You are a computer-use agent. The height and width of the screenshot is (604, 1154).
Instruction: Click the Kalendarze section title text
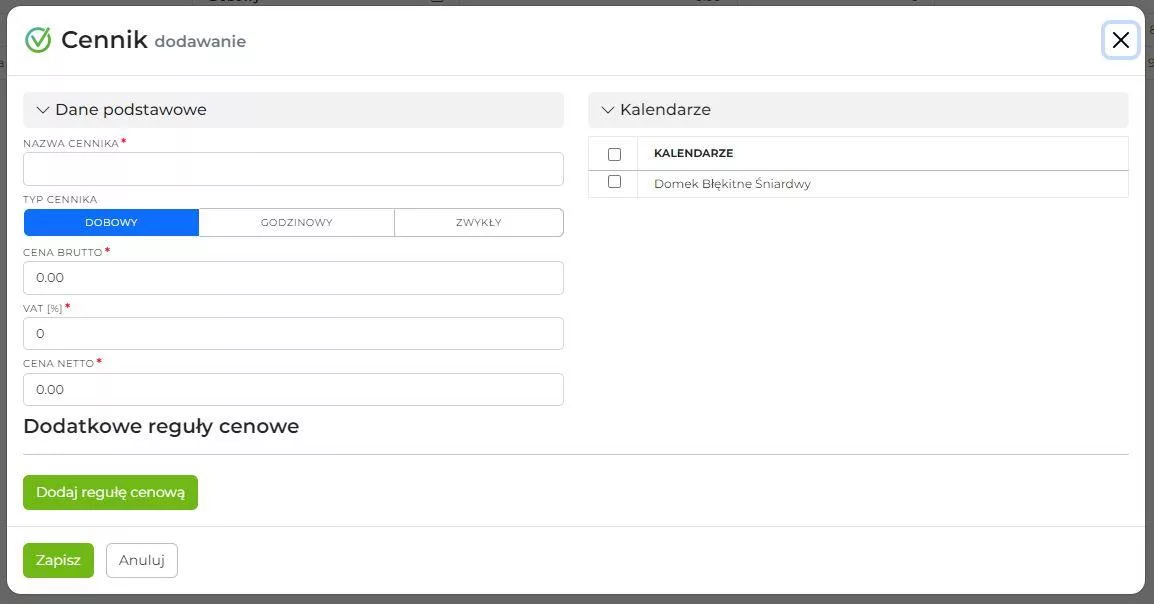pos(665,110)
